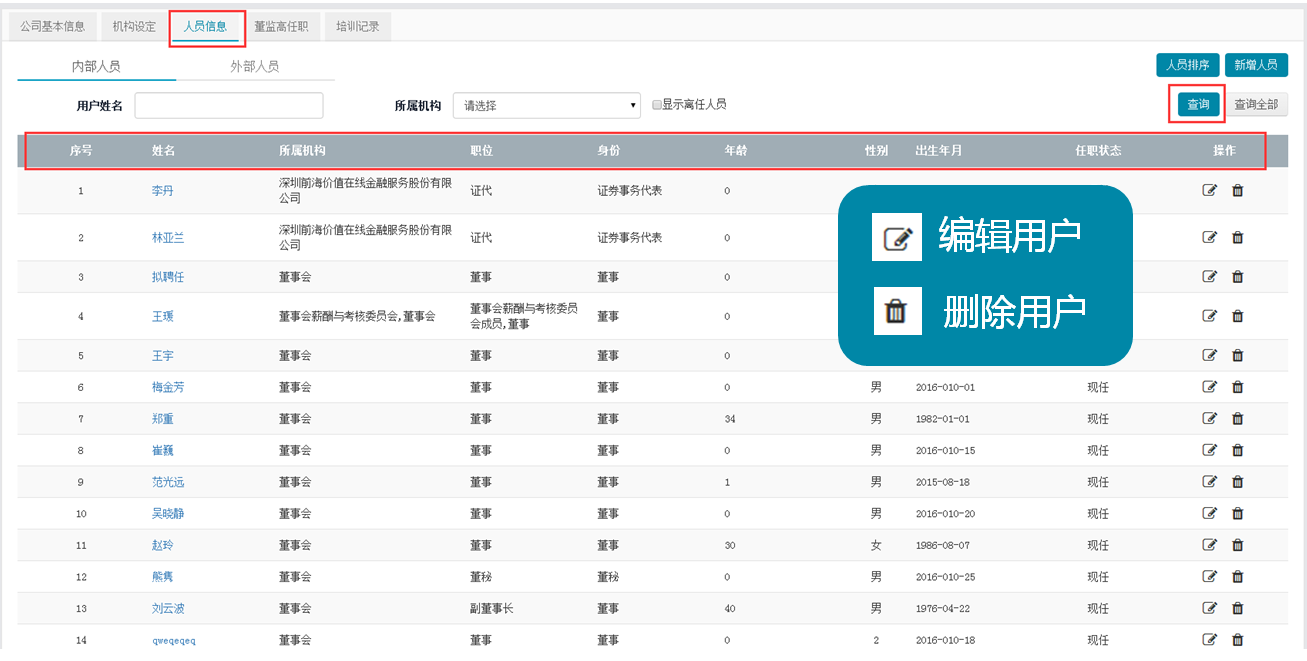The height and width of the screenshot is (661, 1307).
Task: Click name link 郑重
Action: [162, 418]
